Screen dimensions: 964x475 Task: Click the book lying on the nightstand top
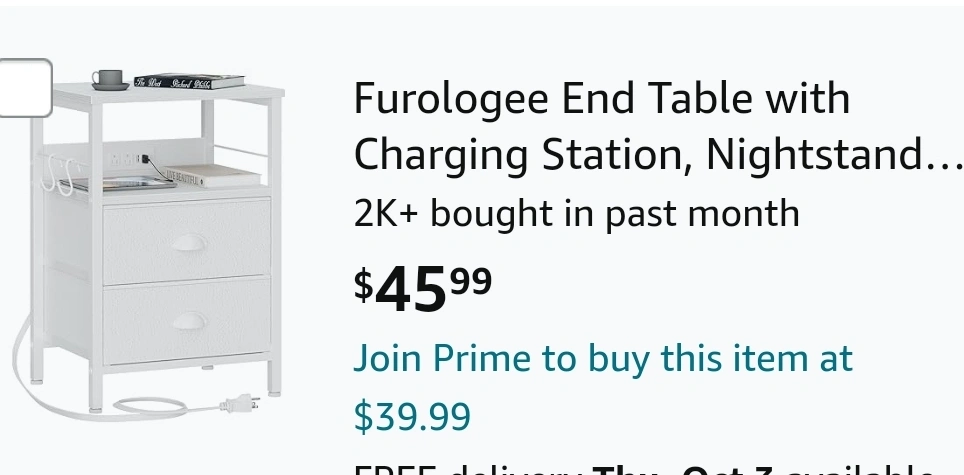[x=192, y=82]
